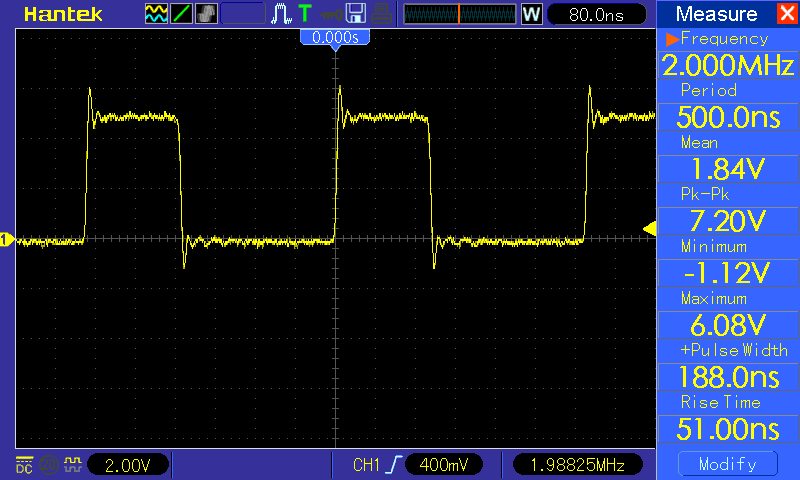Select the Pk-Pk measurement label
The height and width of the screenshot is (480, 800).
click(x=705, y=194)
